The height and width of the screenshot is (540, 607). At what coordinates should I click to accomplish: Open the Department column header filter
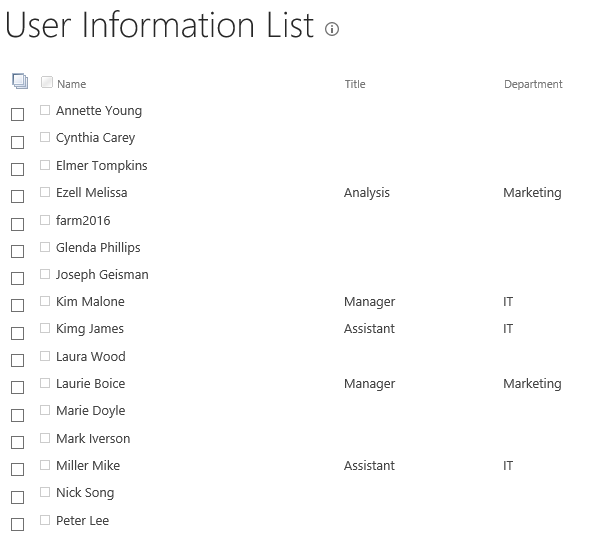click(x=533, y=85)
